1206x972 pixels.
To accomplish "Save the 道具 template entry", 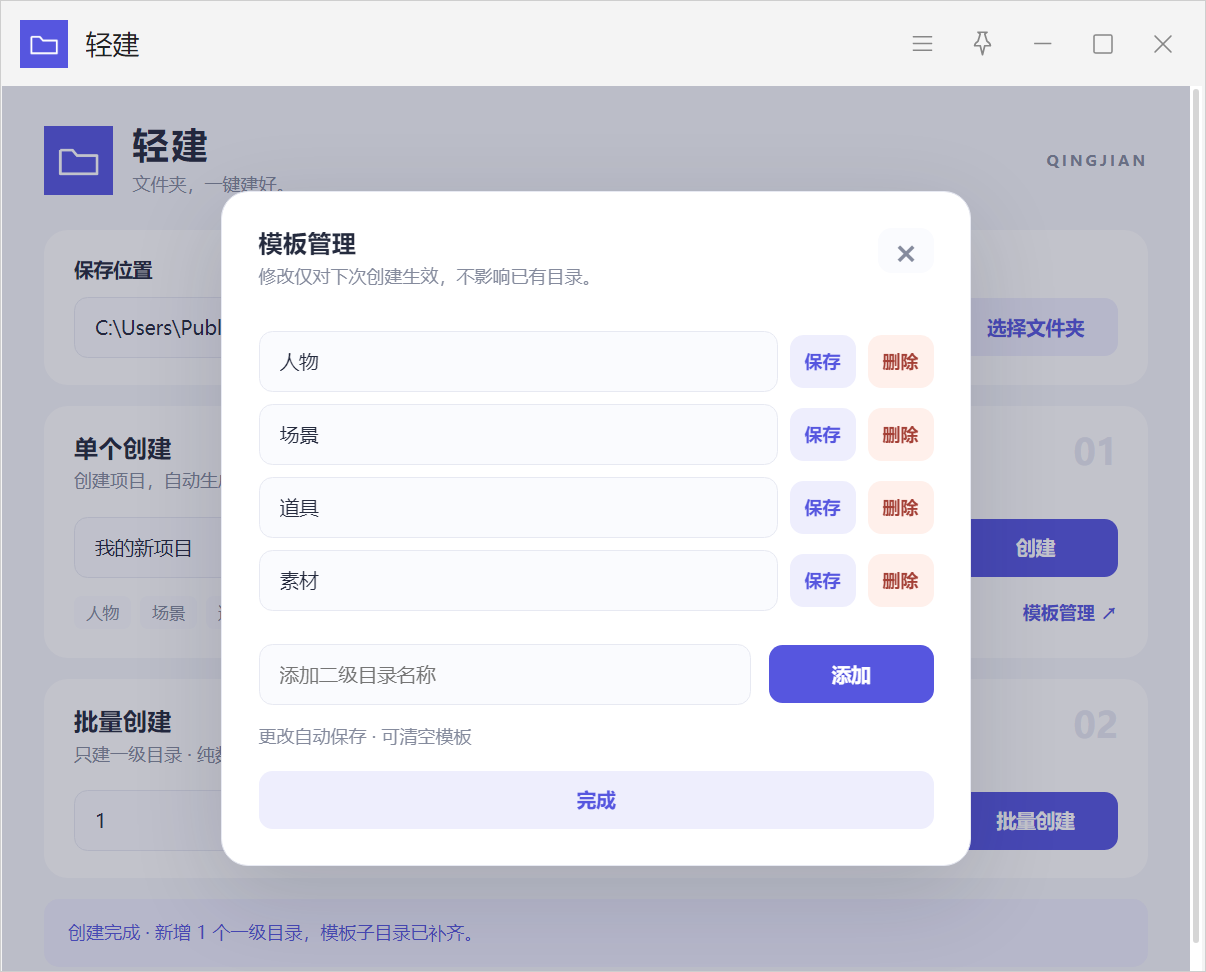I will (822, 507).
